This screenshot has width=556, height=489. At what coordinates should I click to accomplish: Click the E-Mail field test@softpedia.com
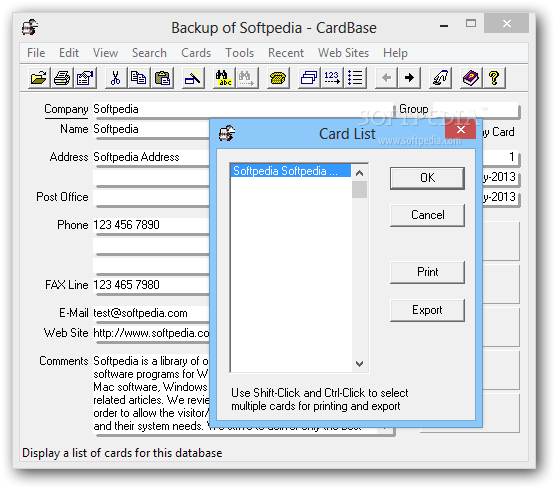coord(151,313)
